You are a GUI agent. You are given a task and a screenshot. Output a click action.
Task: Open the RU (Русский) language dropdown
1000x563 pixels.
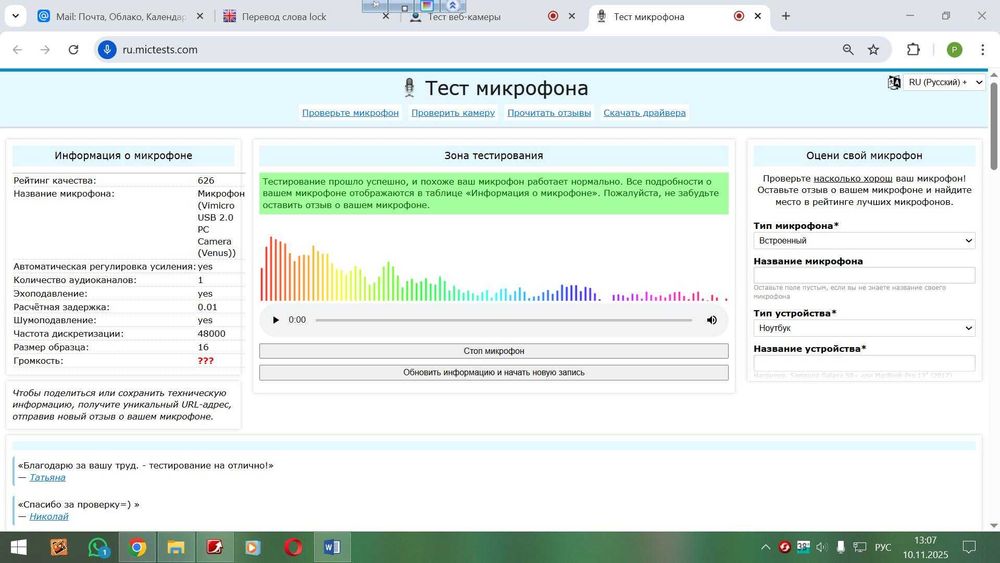coord(944,82)
